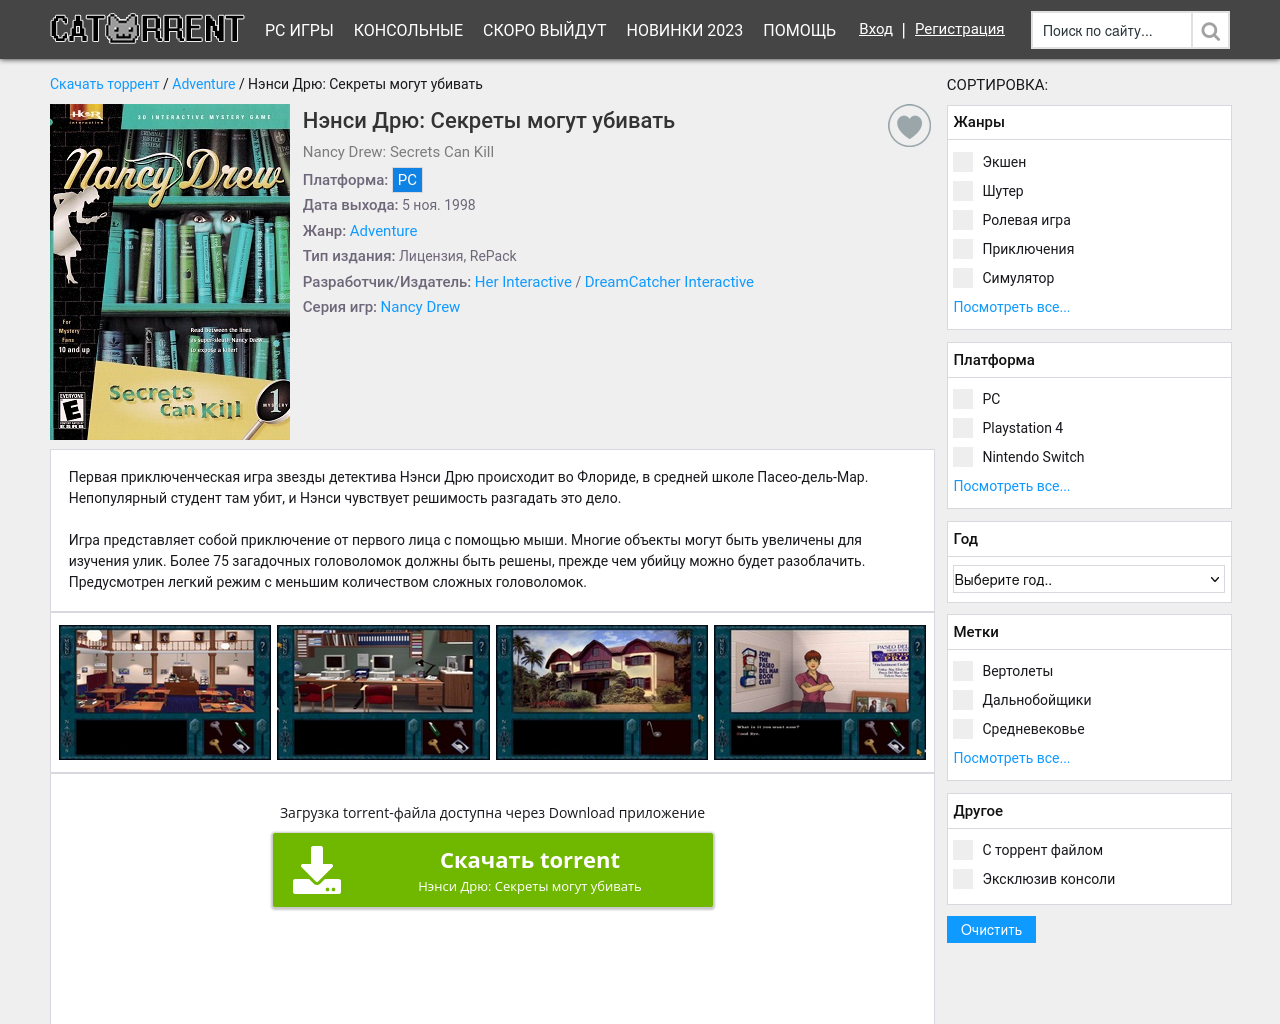Click the PC platform badge
The image size is (1280, 1024).
tap(407, 180)
